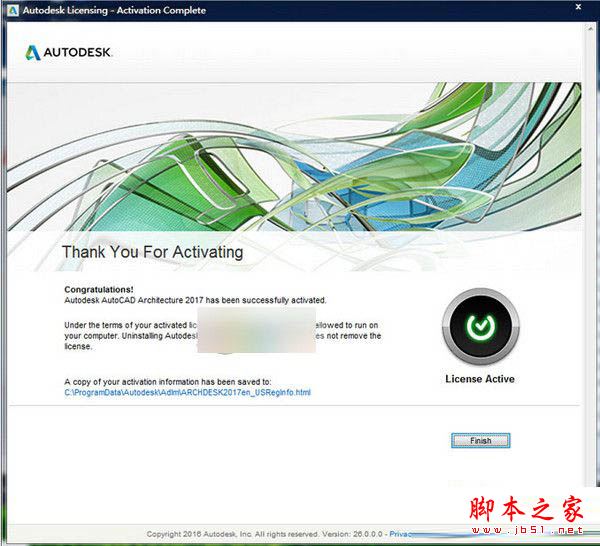600x546 pixels.
Task: Click the Version 26.0.0.0 footer text
Action: (x=355, y=534)
